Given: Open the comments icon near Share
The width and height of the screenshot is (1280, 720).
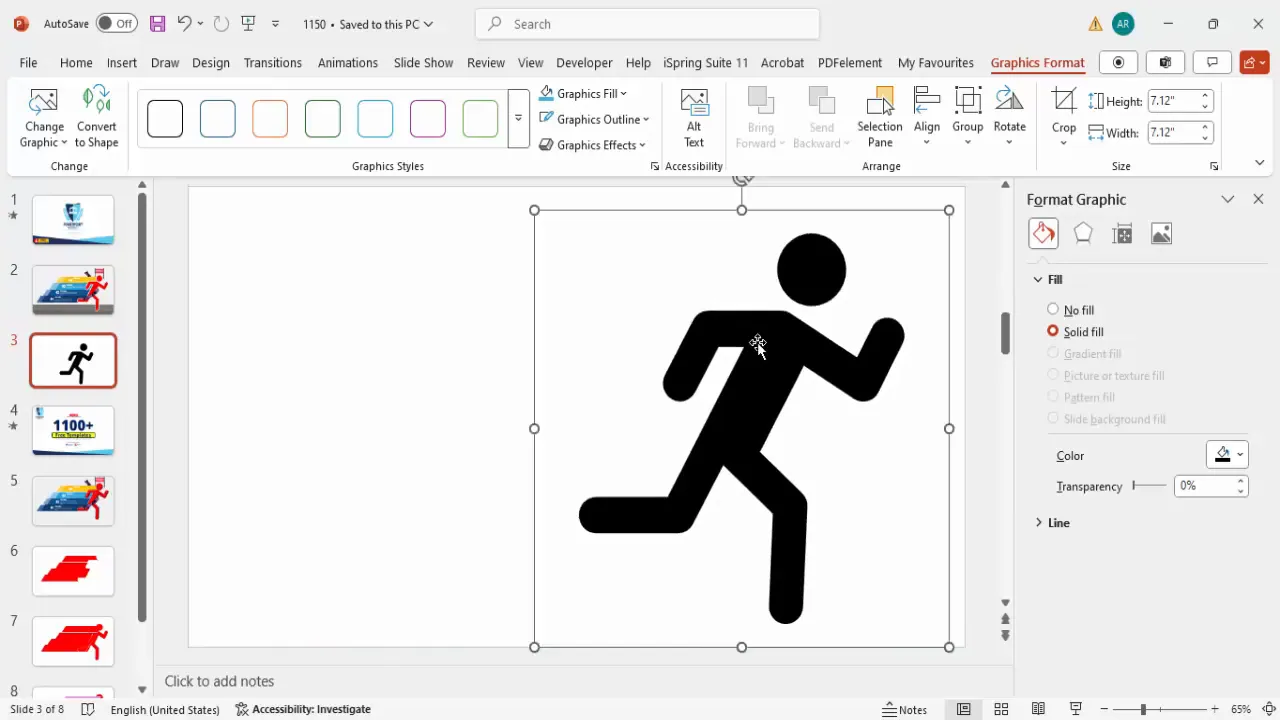Looking at the screenshot, I should [x=1212, y=62].
